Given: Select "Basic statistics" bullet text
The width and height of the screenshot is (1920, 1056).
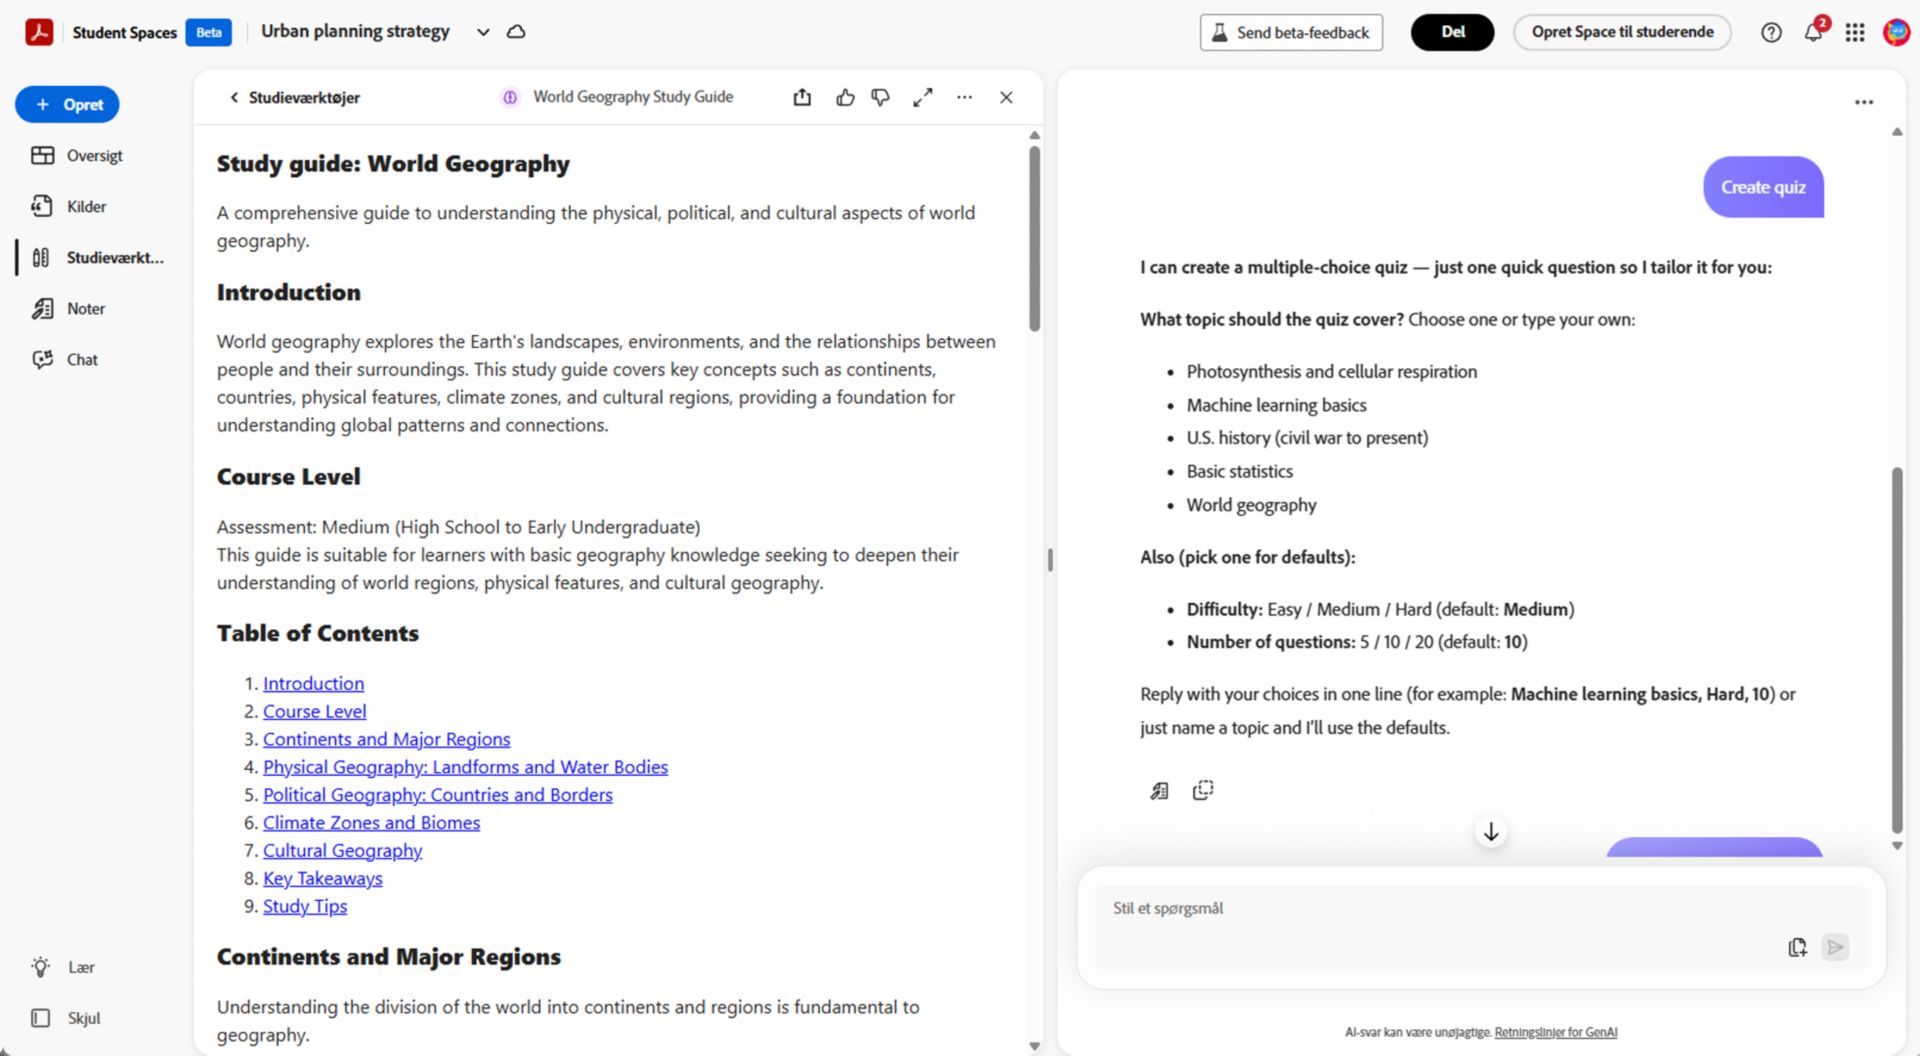Looking at the screenshot, I should click(1239, 471).
